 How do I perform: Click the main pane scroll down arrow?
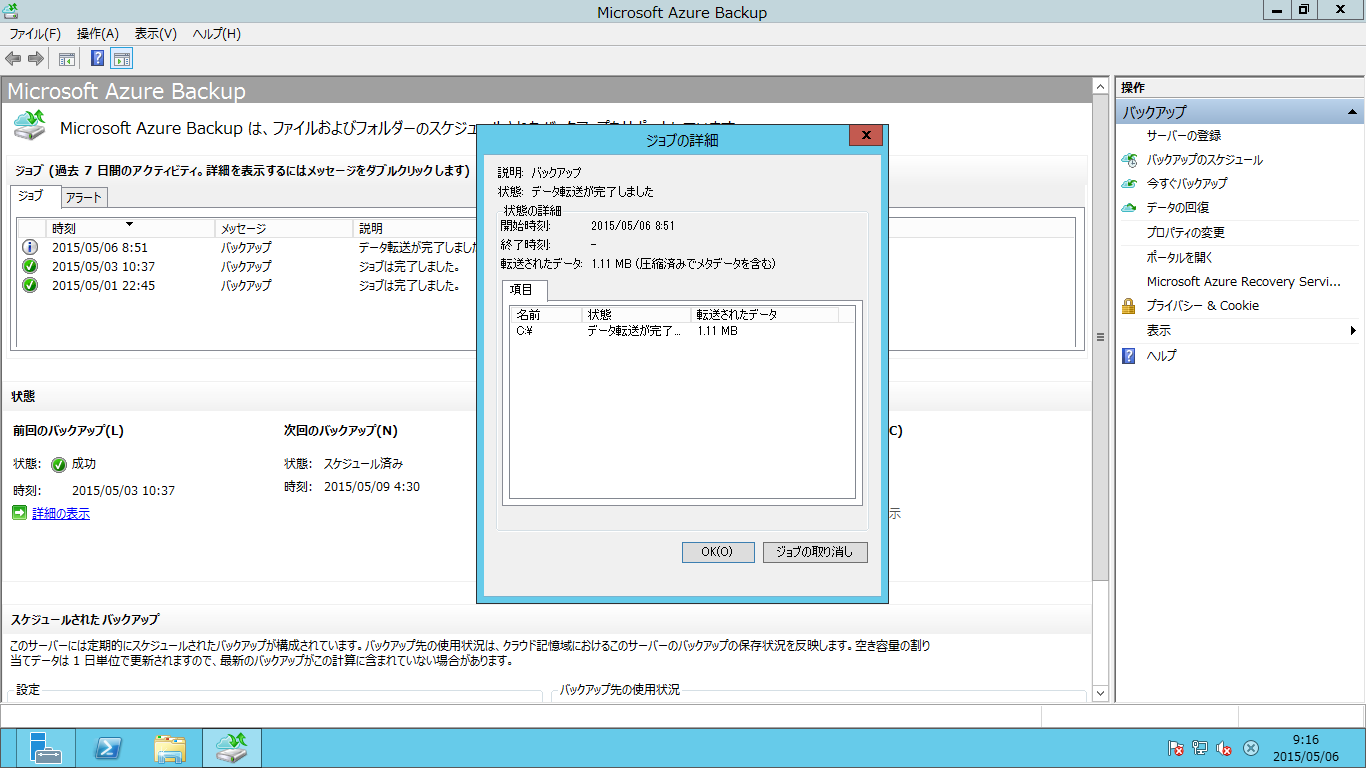1101,692
